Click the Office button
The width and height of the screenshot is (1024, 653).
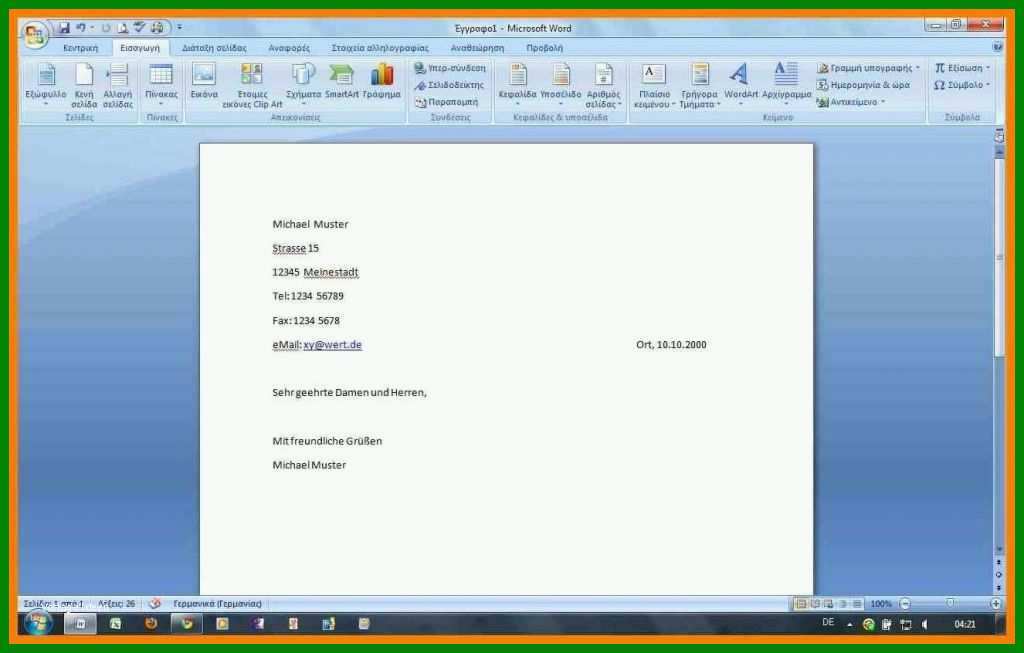34,35
